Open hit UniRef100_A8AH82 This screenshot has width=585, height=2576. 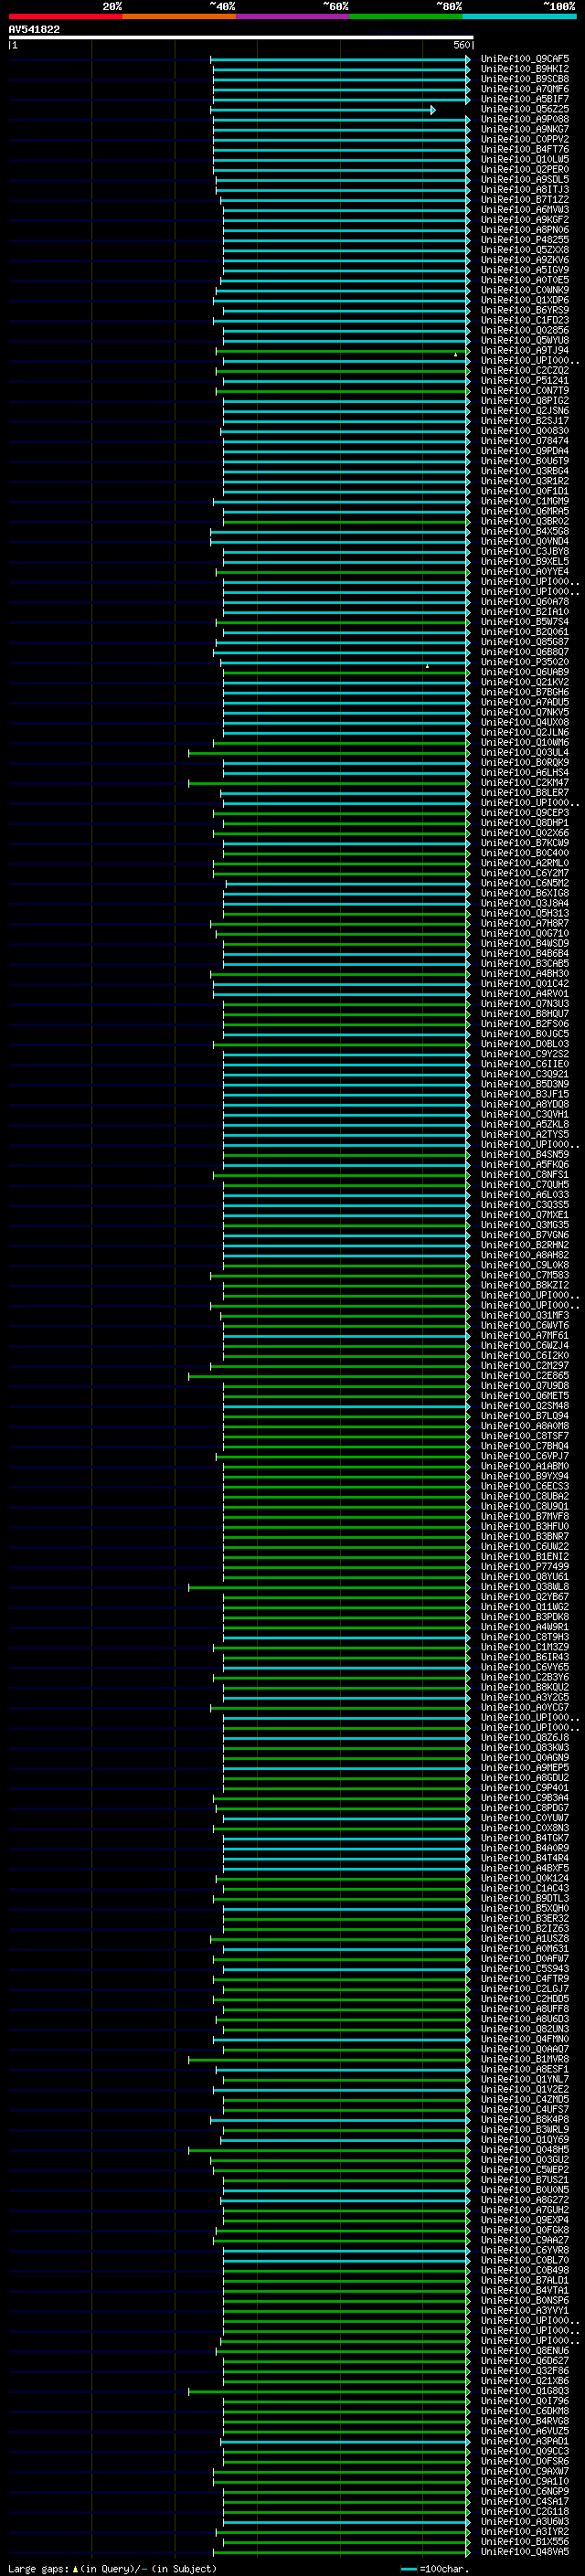[x=525, y=1254]
